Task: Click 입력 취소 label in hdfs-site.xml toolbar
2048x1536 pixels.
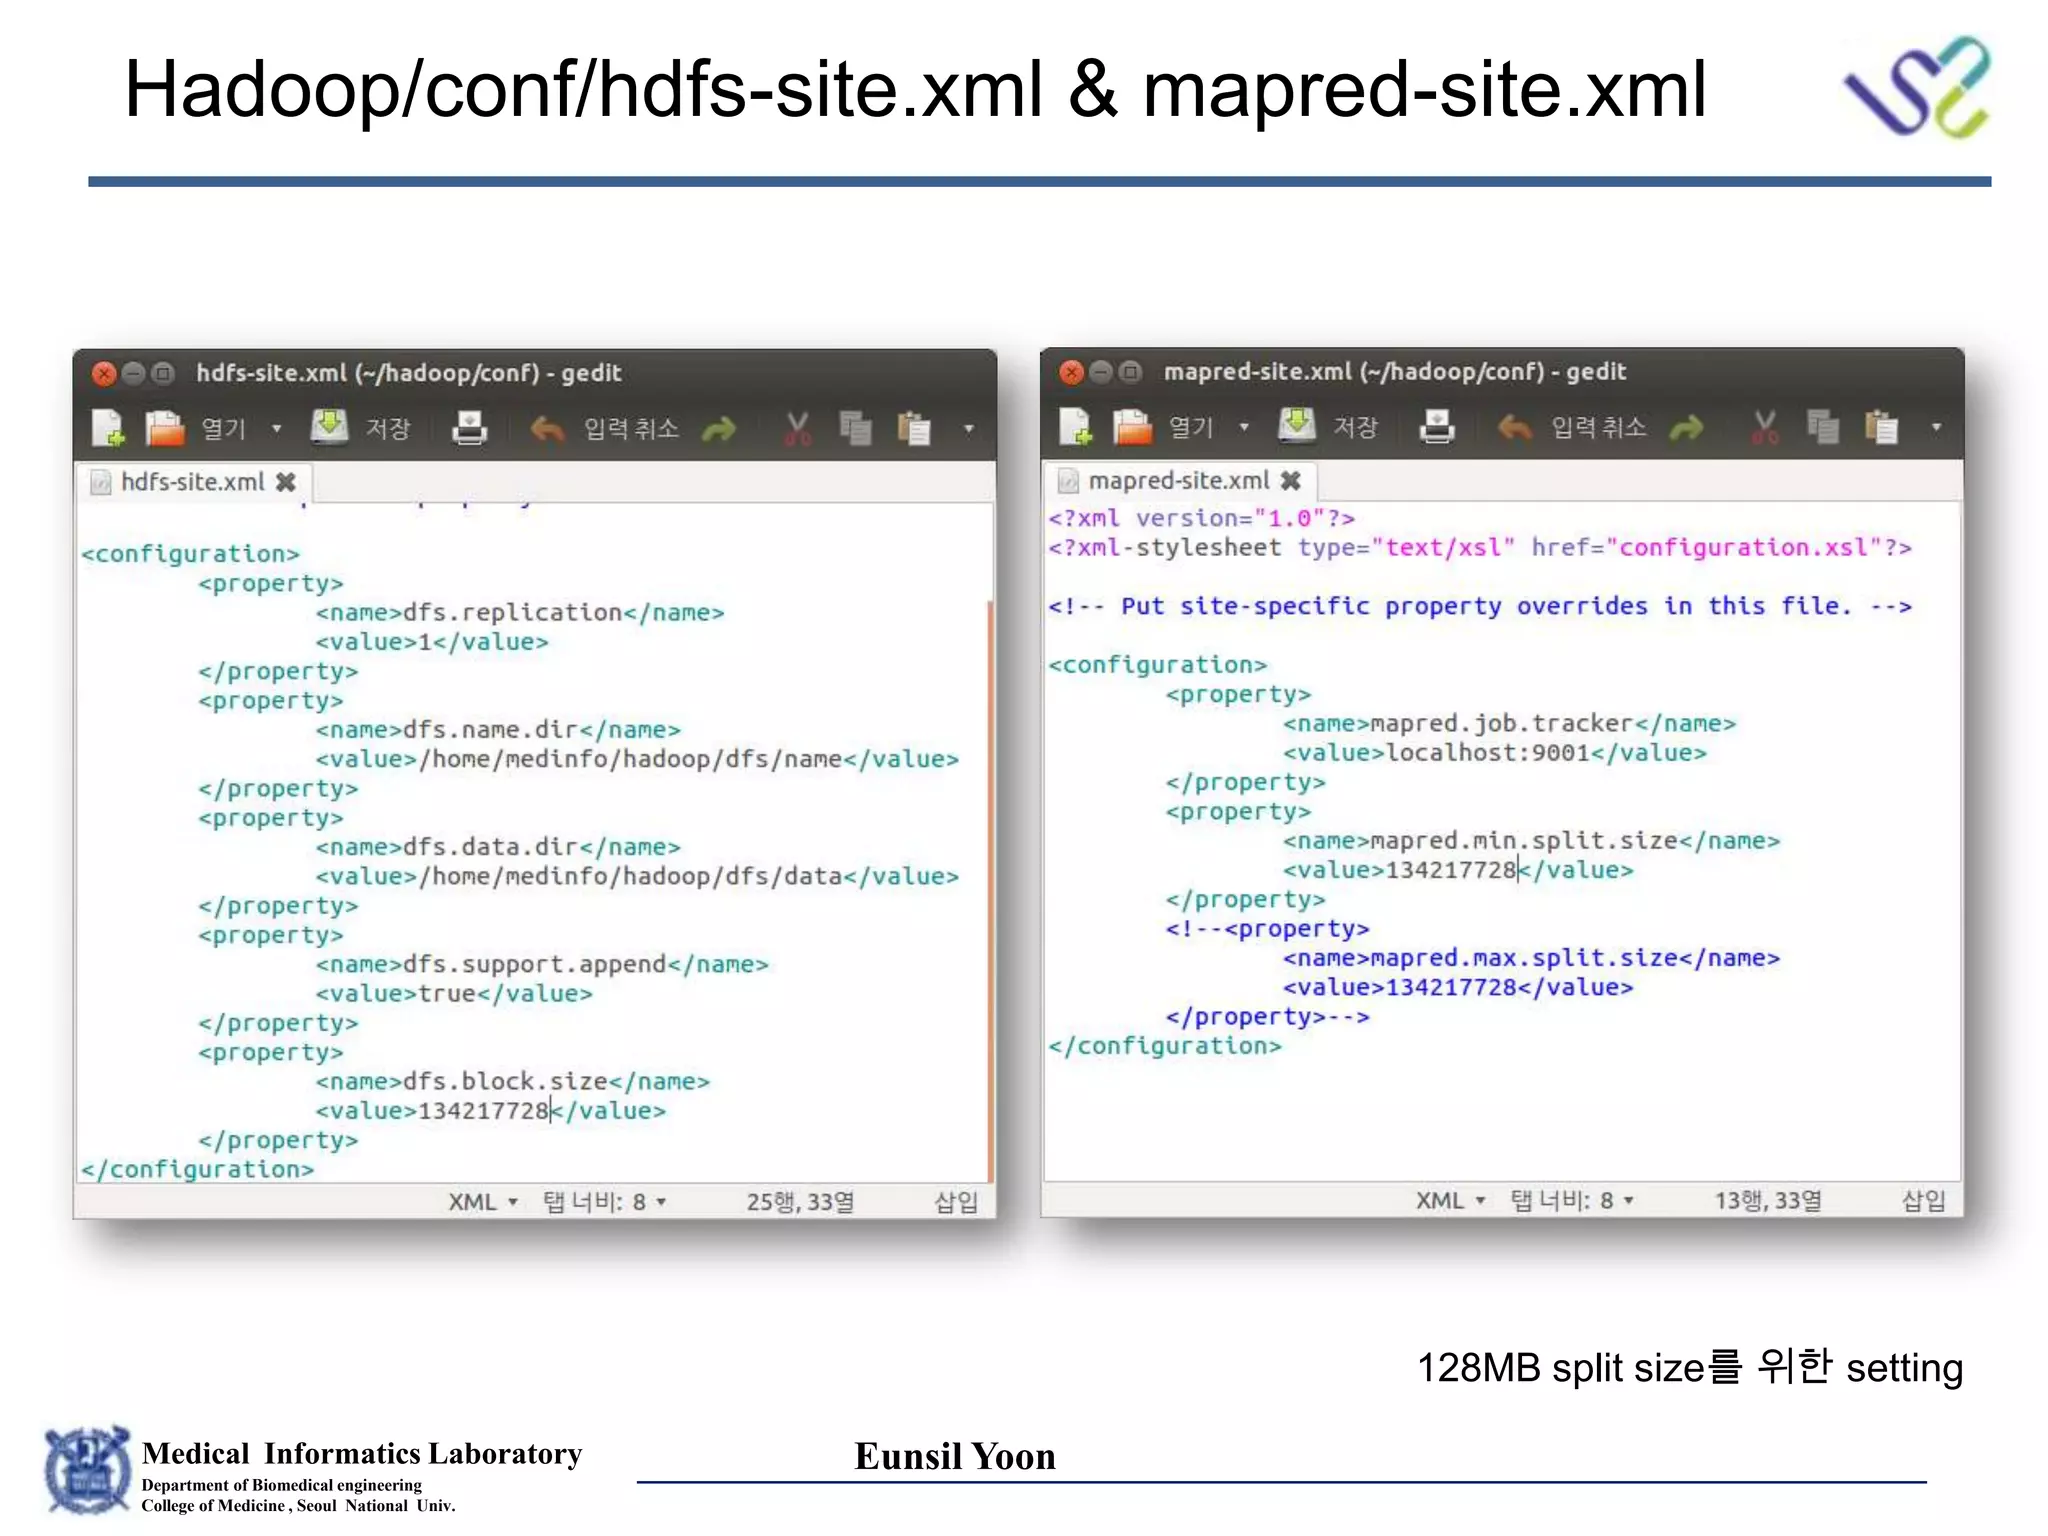Action: tap(631, 429)
